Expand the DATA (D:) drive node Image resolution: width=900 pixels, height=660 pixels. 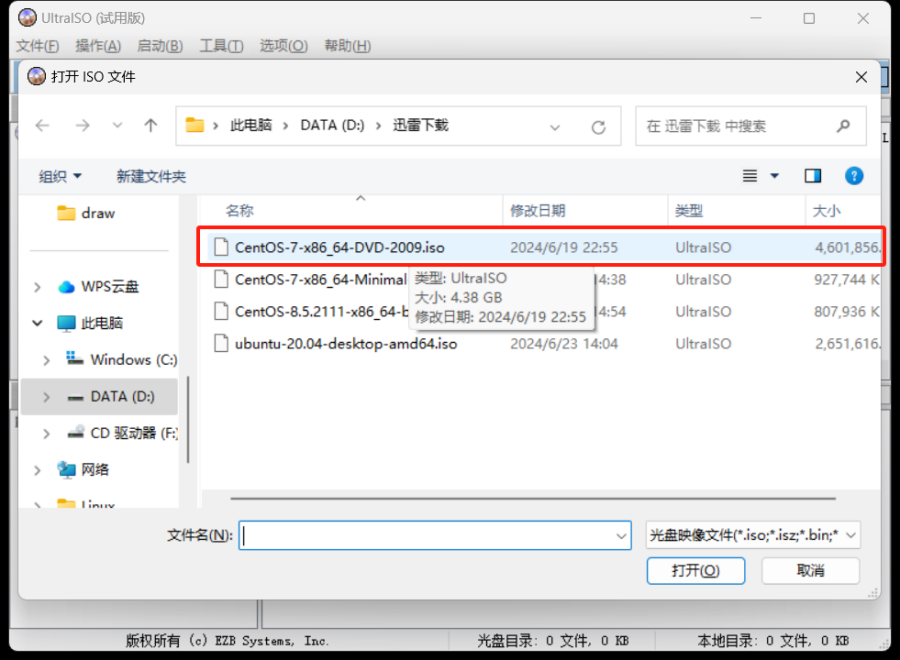coord(46,397)
